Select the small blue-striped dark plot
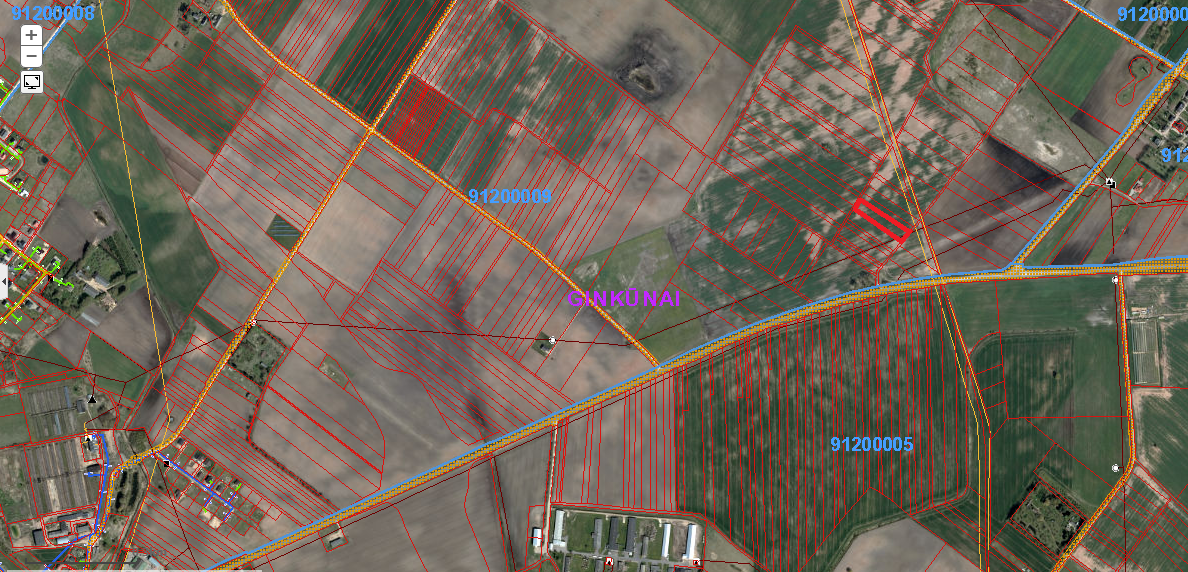The height and width of the screenshot is (572, 1188). click(x=285, y=232)
